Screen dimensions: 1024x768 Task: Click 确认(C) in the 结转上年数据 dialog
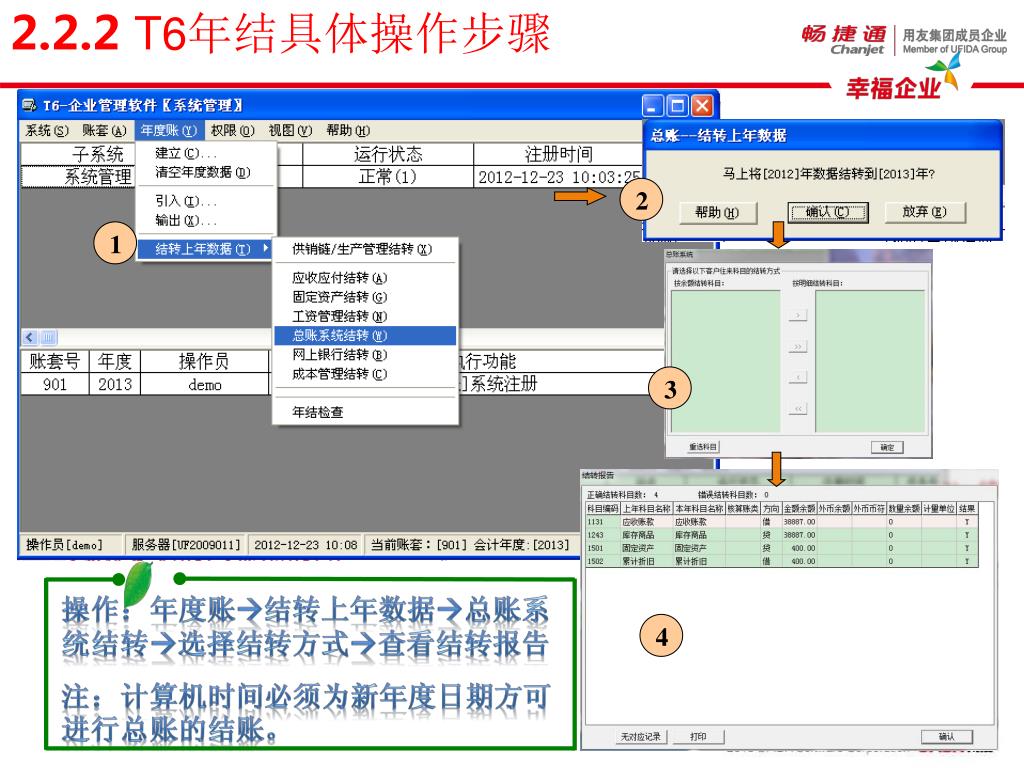827,212
